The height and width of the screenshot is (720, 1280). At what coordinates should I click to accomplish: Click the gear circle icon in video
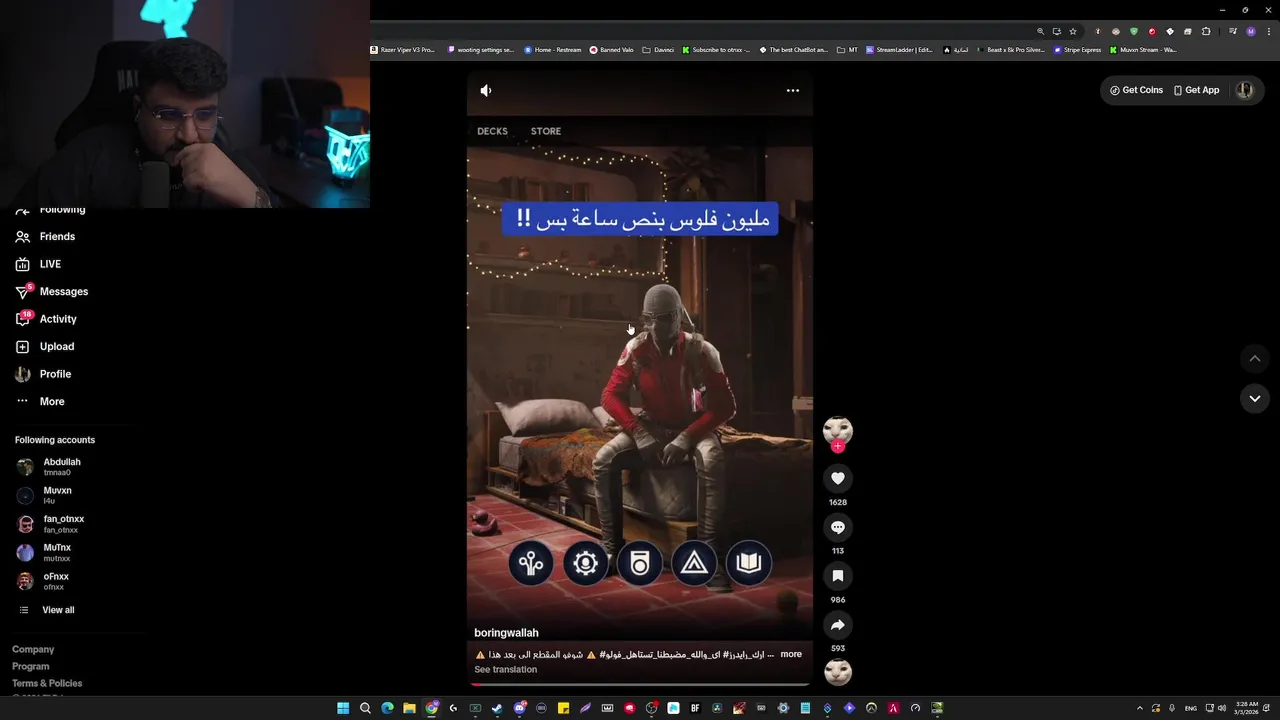585,563
